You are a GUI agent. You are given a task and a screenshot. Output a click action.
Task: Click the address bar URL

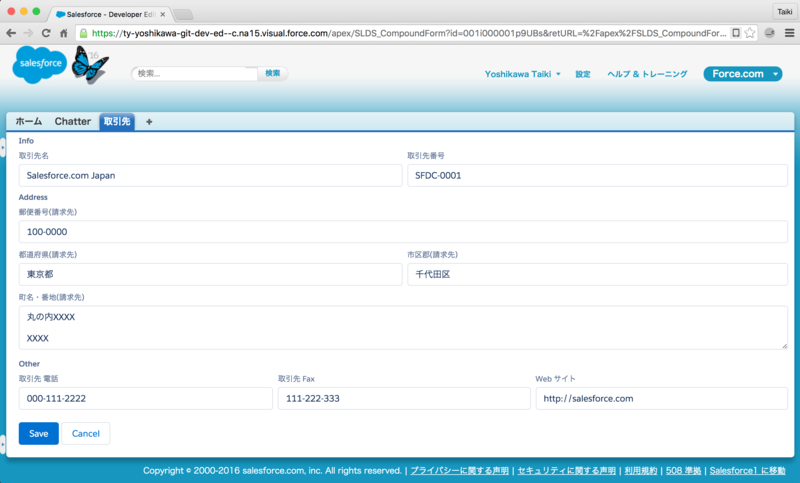click(408, 33)
